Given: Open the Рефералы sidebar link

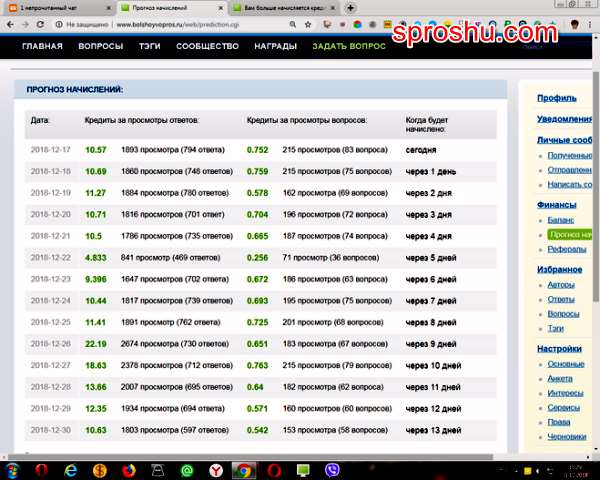Looking at the screenshot, I should [x=565, y=249].
